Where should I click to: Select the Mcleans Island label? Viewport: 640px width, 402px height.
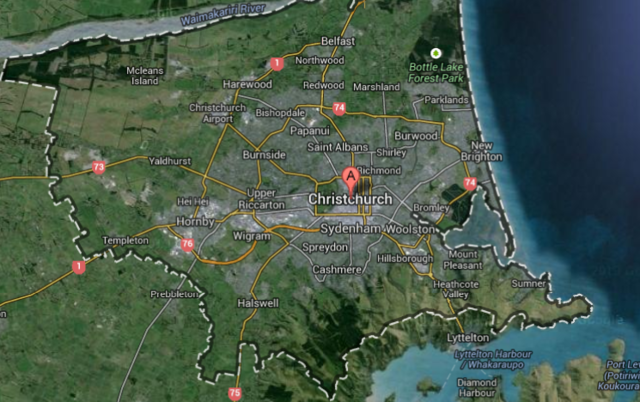pyautogui.click(x=144, y=76)
